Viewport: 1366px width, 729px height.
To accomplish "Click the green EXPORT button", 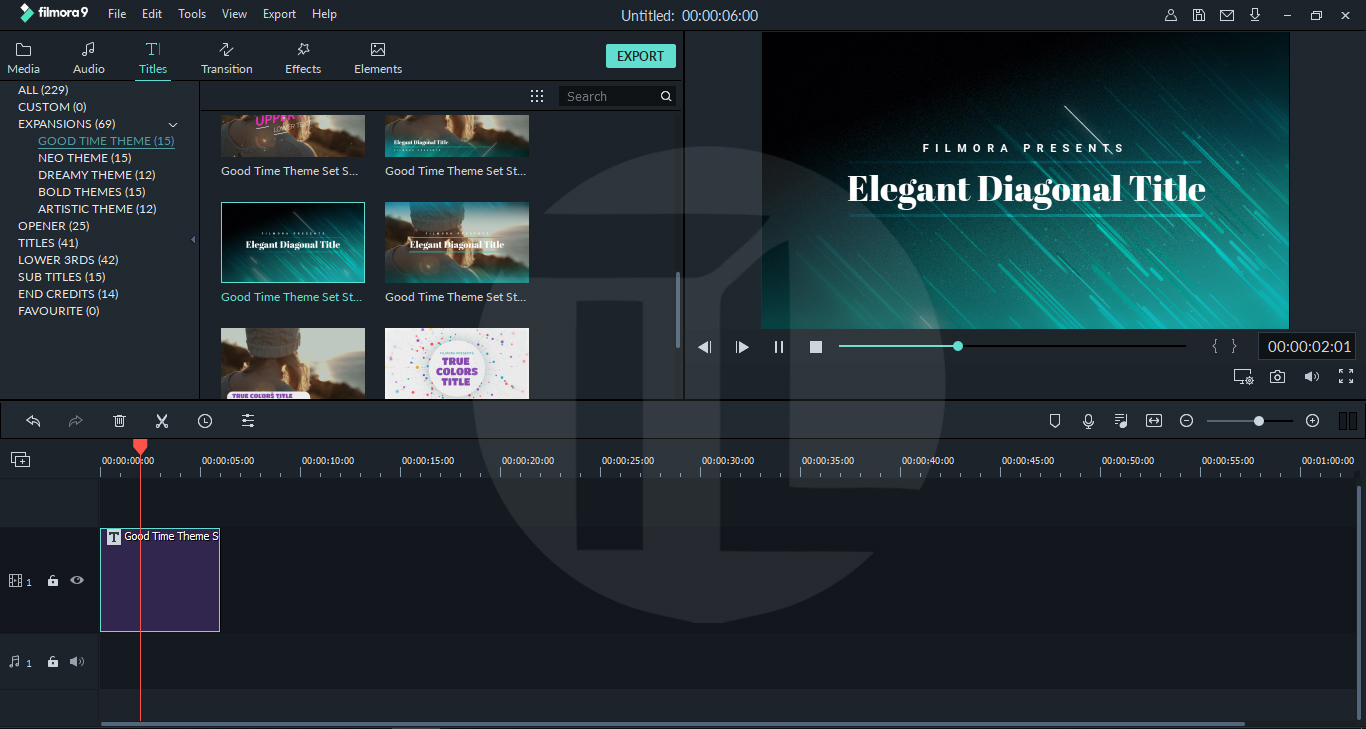I will point(641,56).
